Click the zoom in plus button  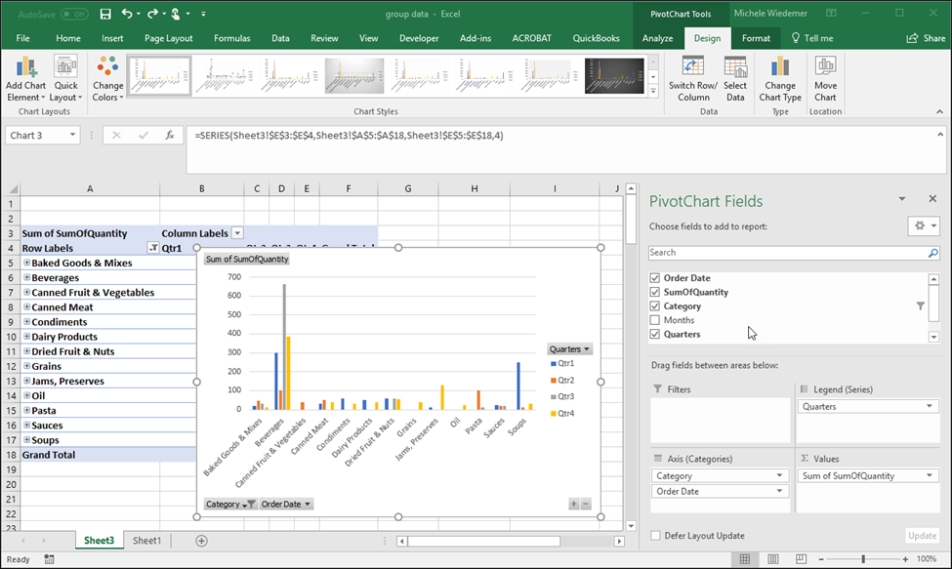click(x=905, y=559)
